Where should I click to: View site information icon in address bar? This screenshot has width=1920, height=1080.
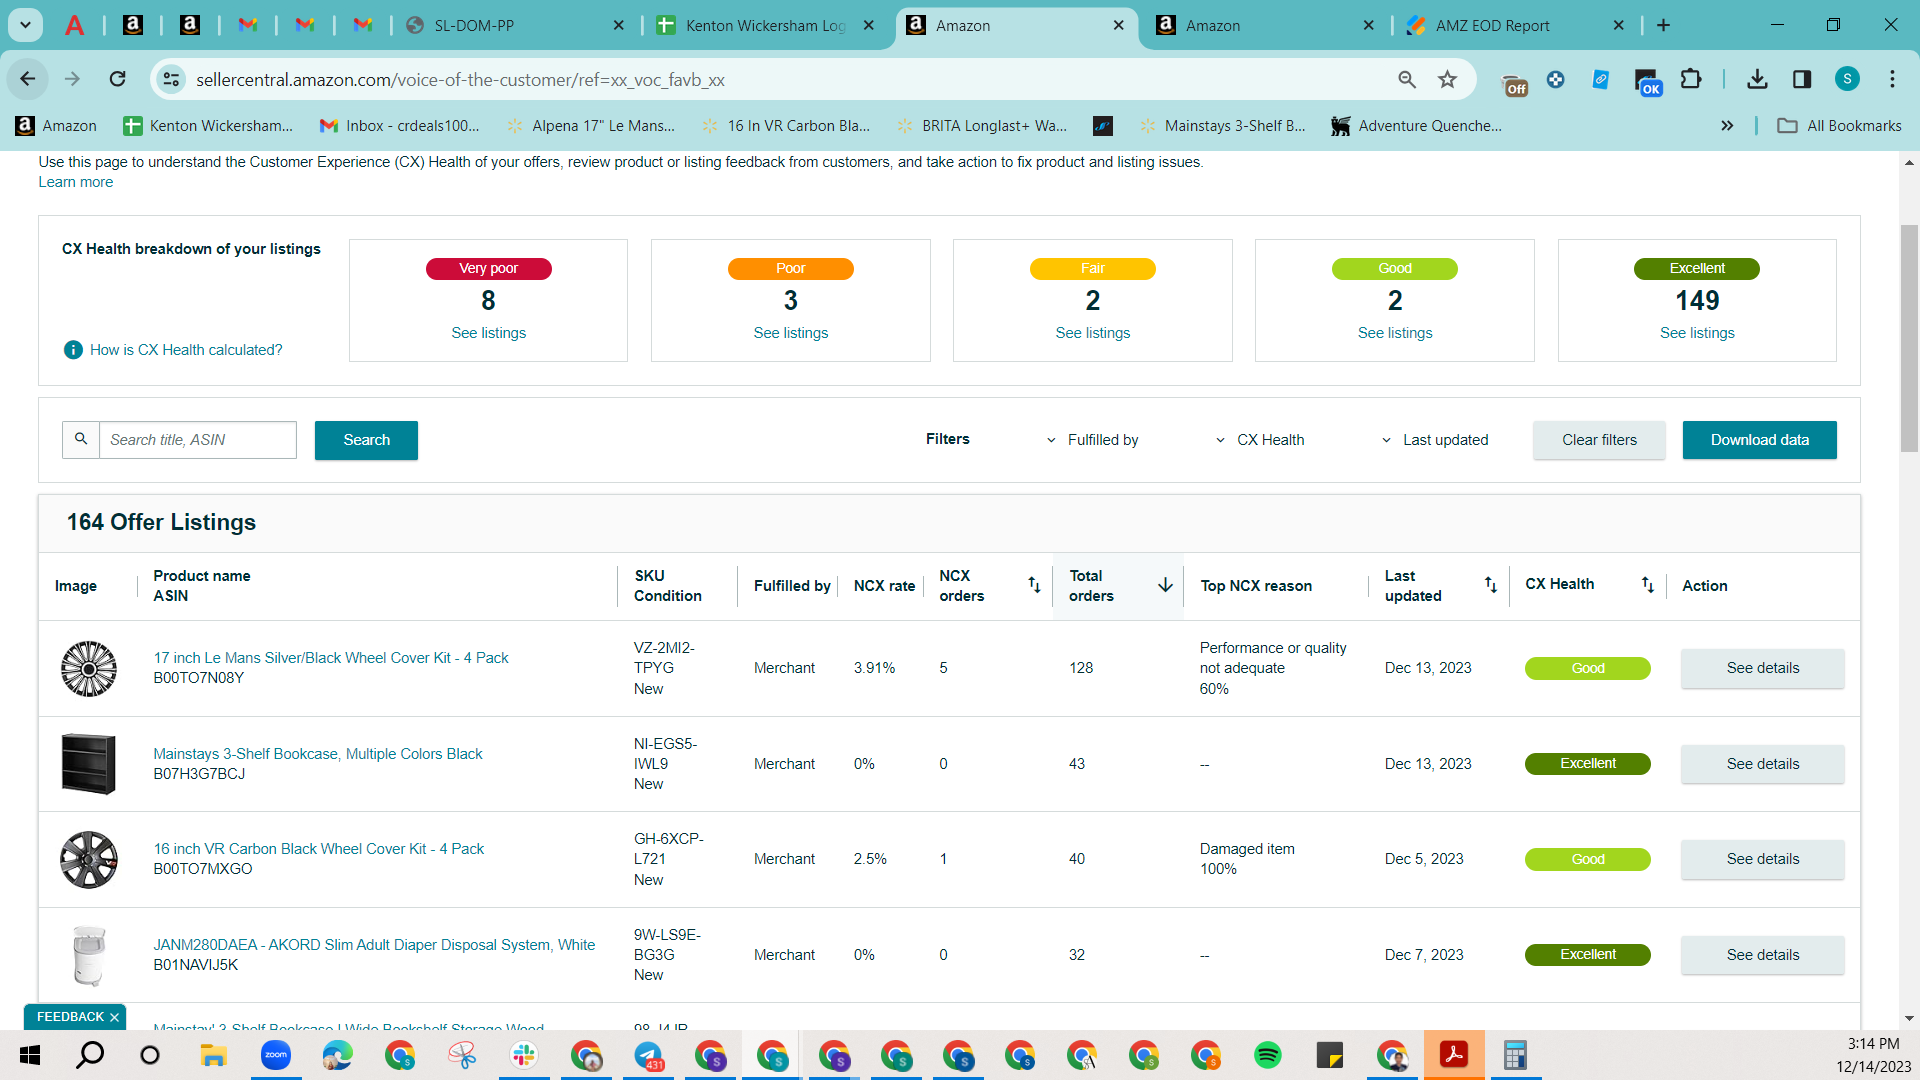click(x=172, y=79)
